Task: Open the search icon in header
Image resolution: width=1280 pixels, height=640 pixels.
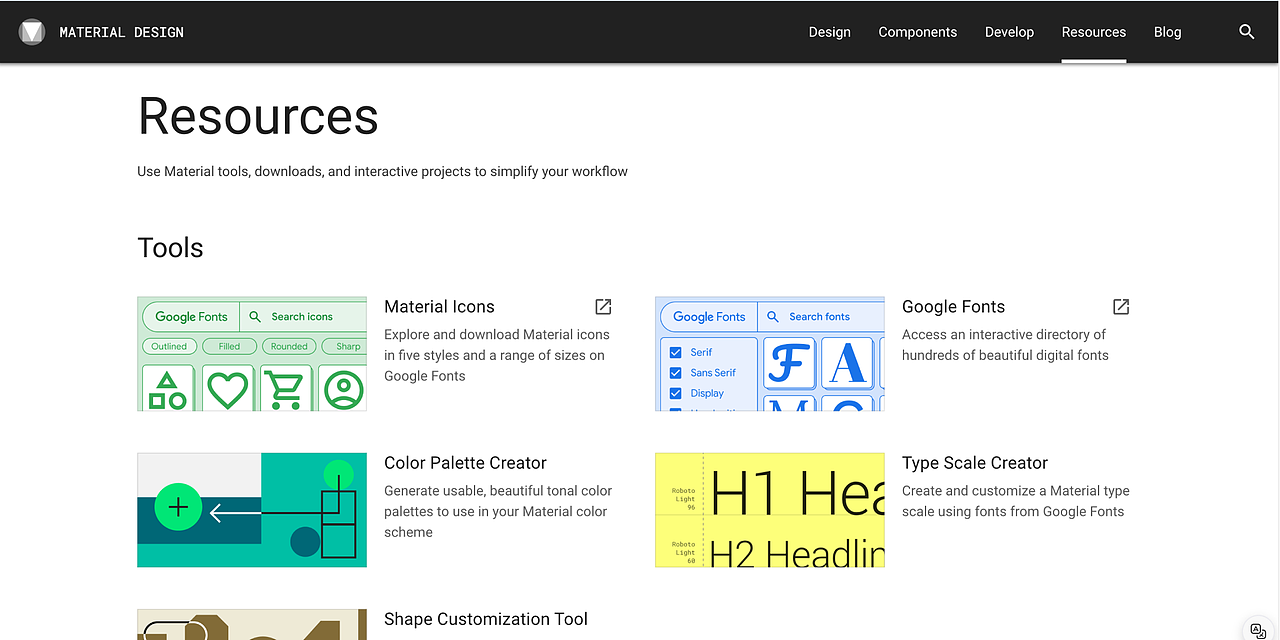Action: (x=1247, y=32)
